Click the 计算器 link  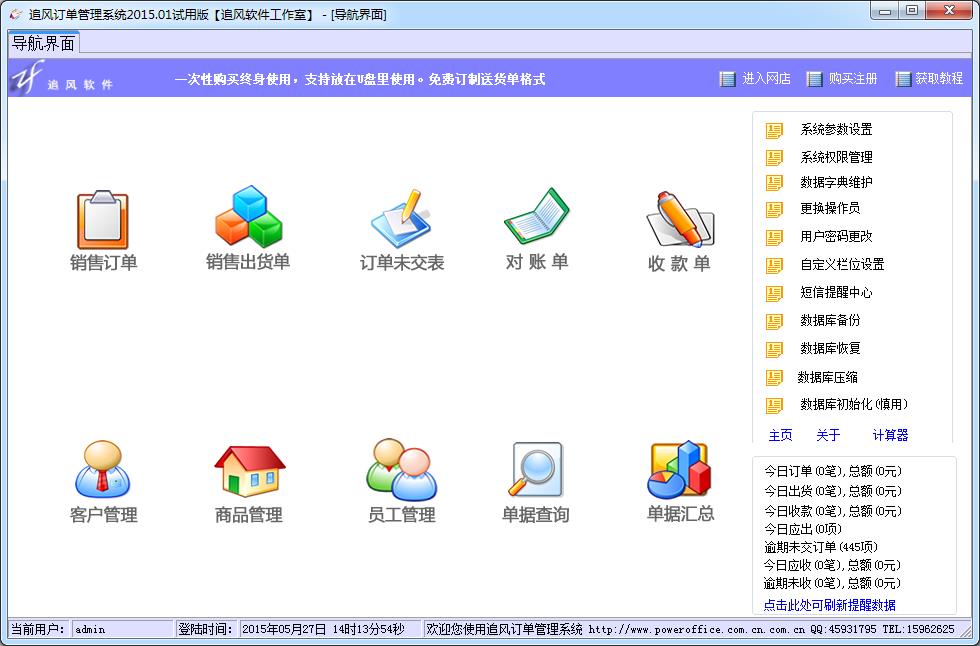[890, 435]
